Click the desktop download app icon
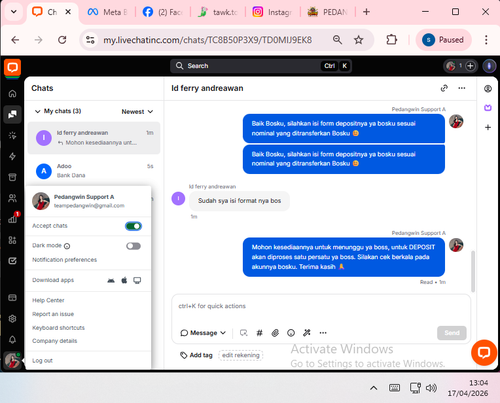Viewport: 500px width, 403px height. click(x=137, y=280)
